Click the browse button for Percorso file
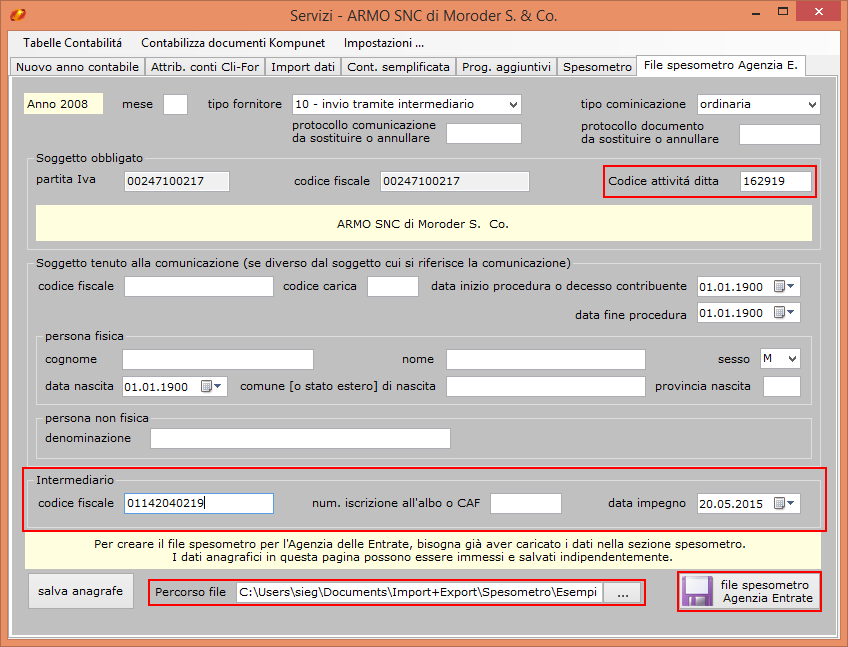The image size is (848, 647). (623, 593)
